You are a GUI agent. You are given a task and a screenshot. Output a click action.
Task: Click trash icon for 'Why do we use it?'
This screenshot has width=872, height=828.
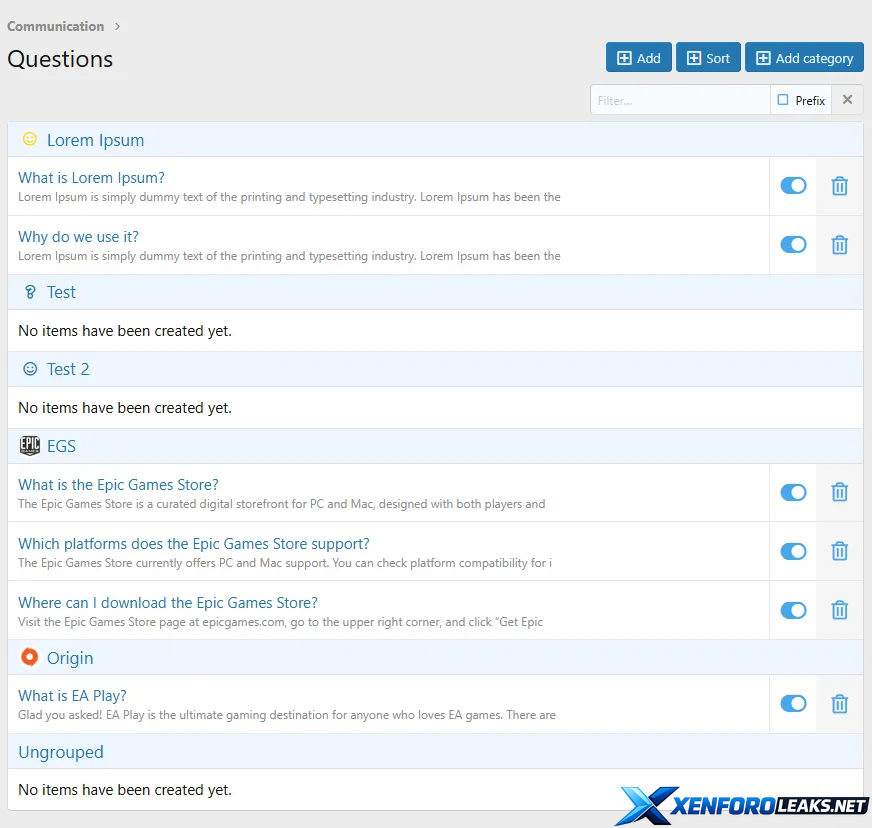point(839,245)
